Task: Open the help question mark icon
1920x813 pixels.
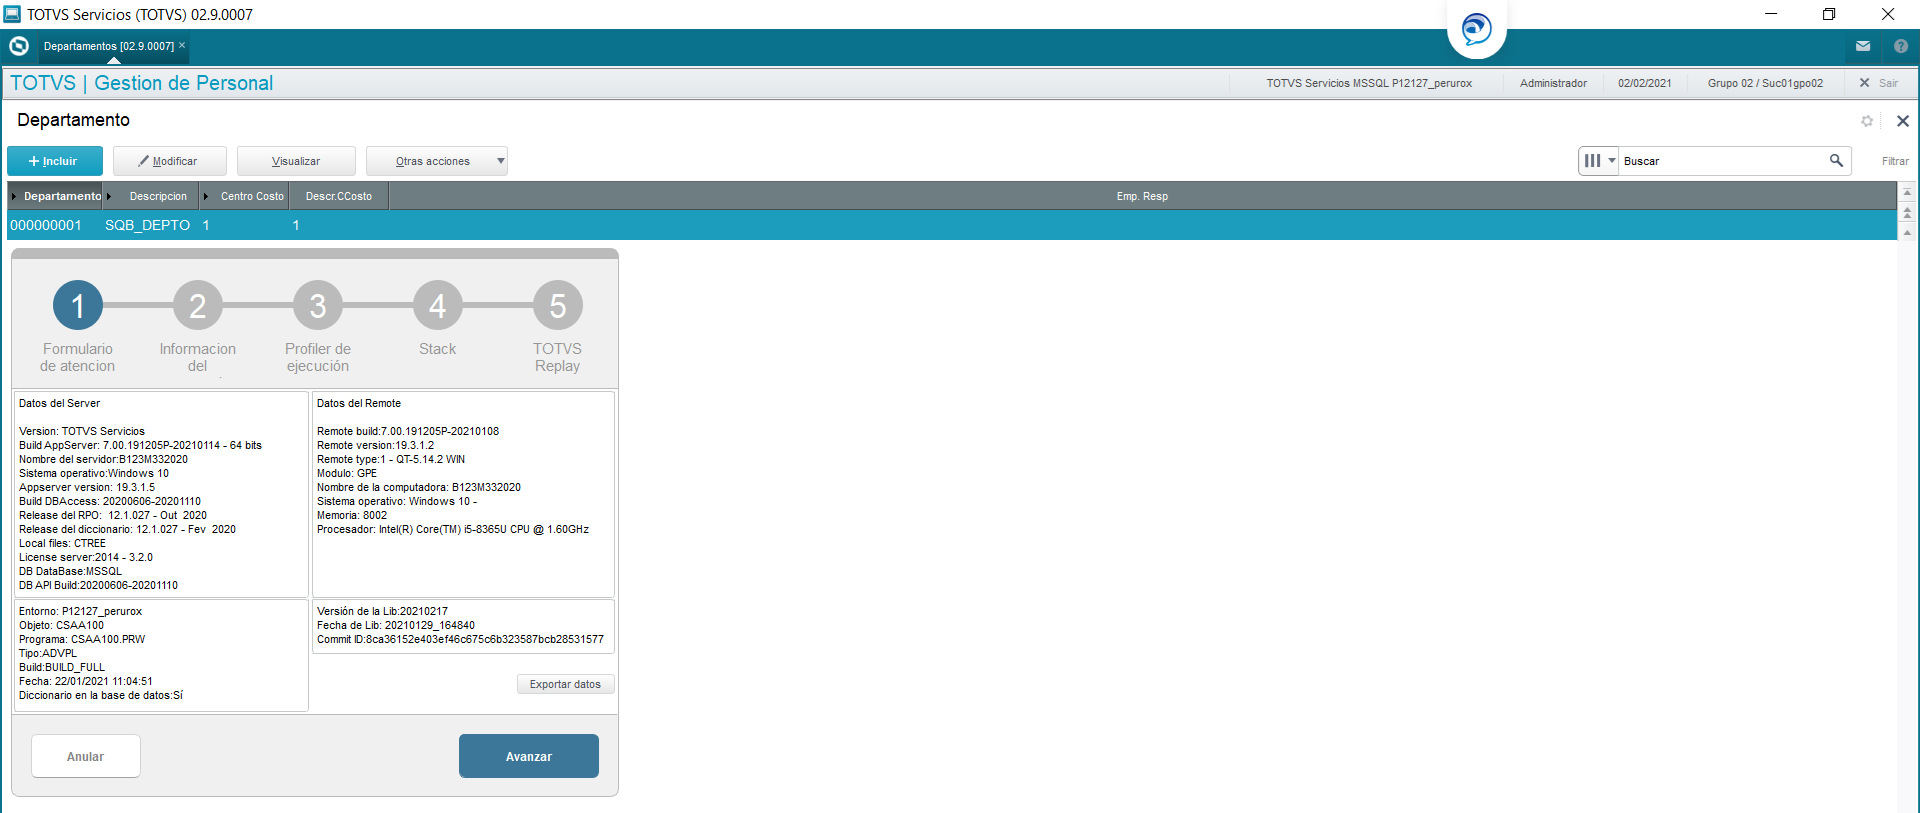Action: tap(1901, 46)
